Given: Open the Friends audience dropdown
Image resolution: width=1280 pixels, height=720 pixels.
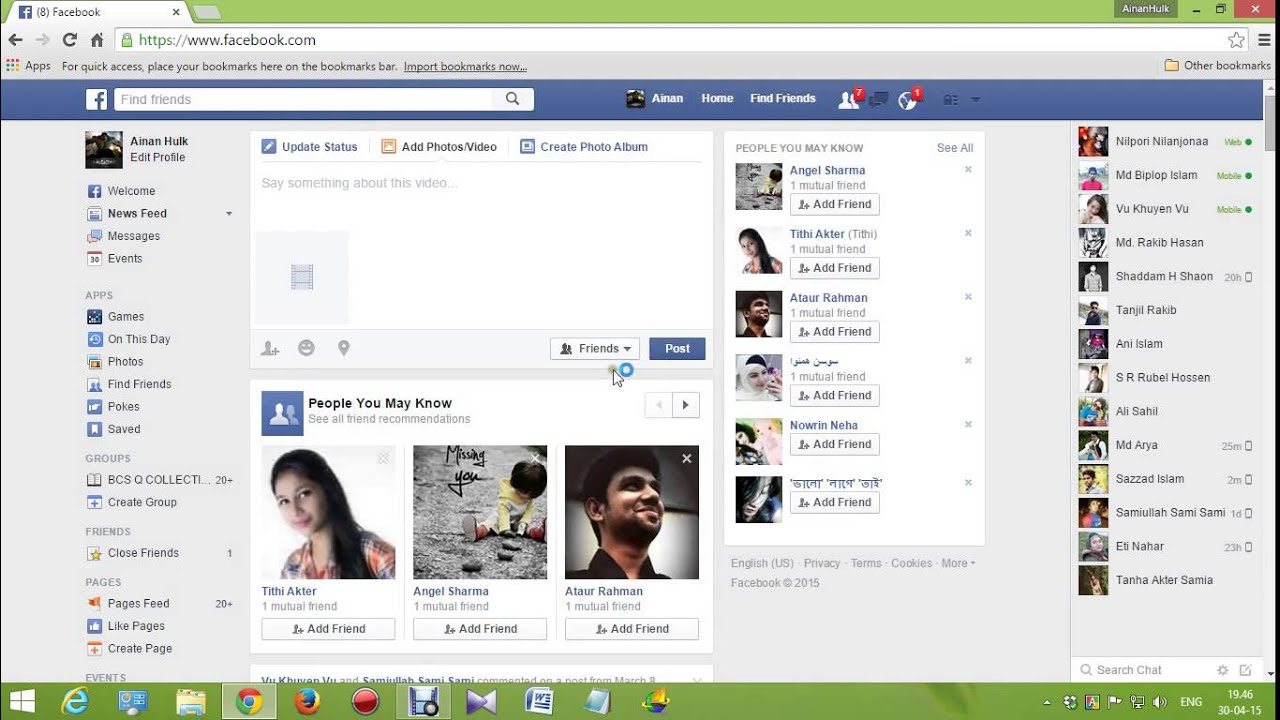Looking at the screenshot, I should click(595, 348).
